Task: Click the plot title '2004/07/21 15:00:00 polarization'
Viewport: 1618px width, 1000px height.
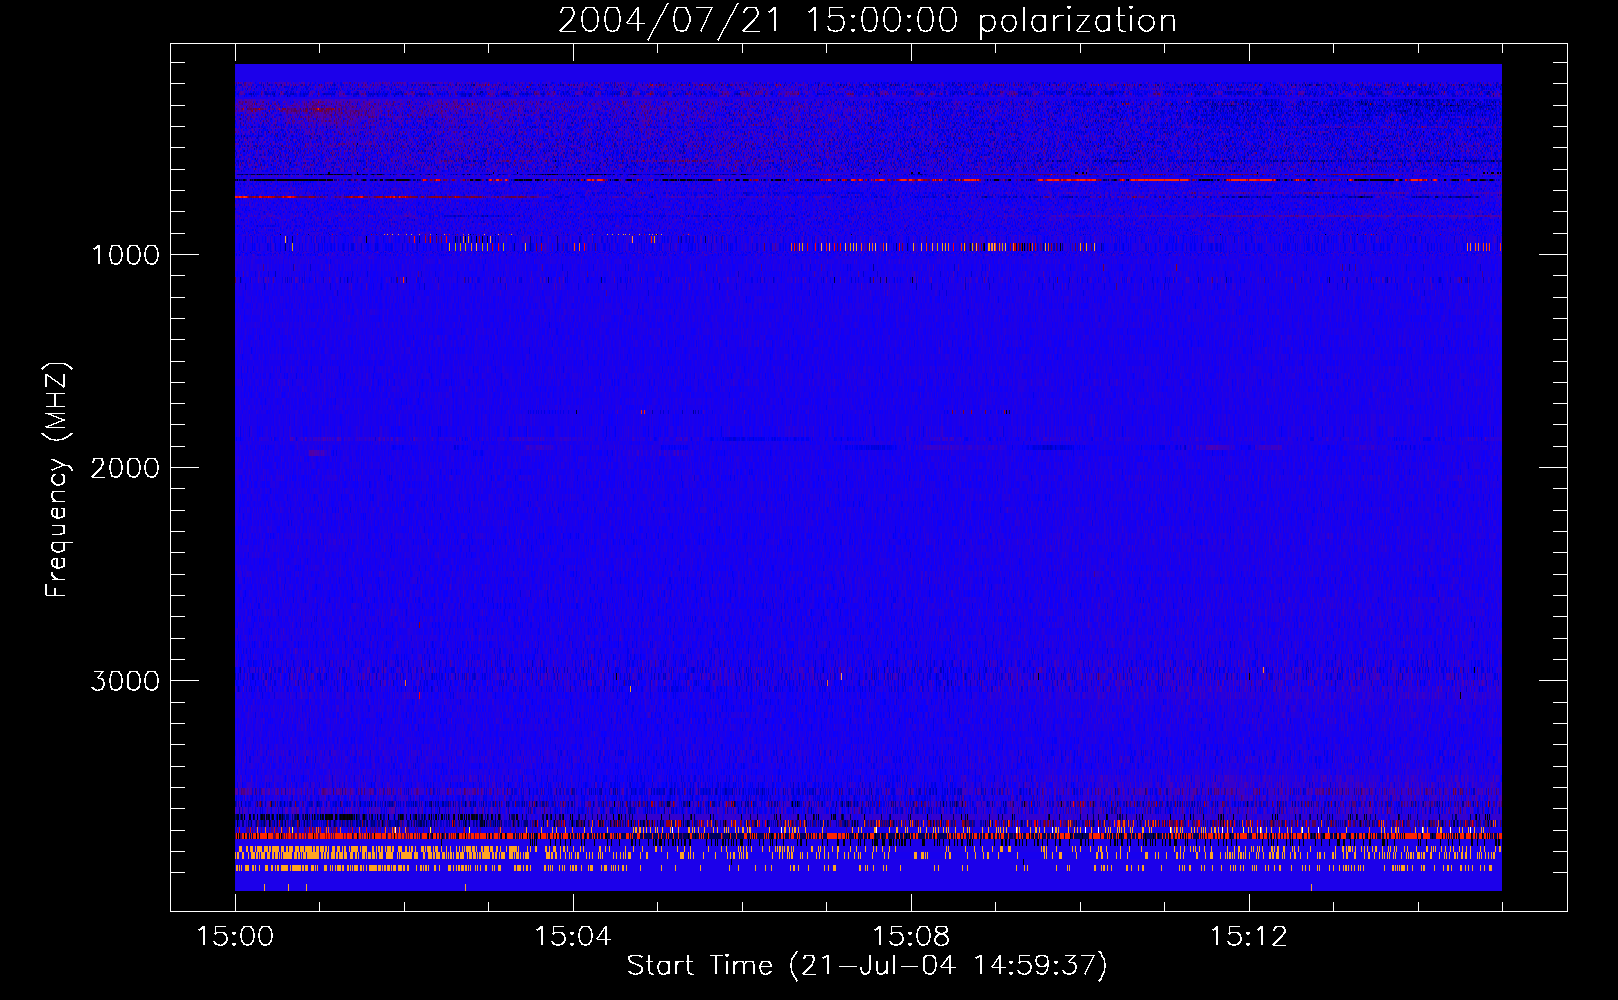Action: (x=867, y=21)
